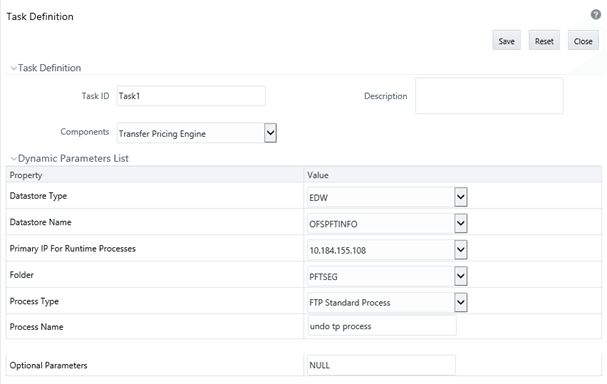Click the Optional Parameters label
This screenshot has height=384, width=607.
click(x=48, y=365)
